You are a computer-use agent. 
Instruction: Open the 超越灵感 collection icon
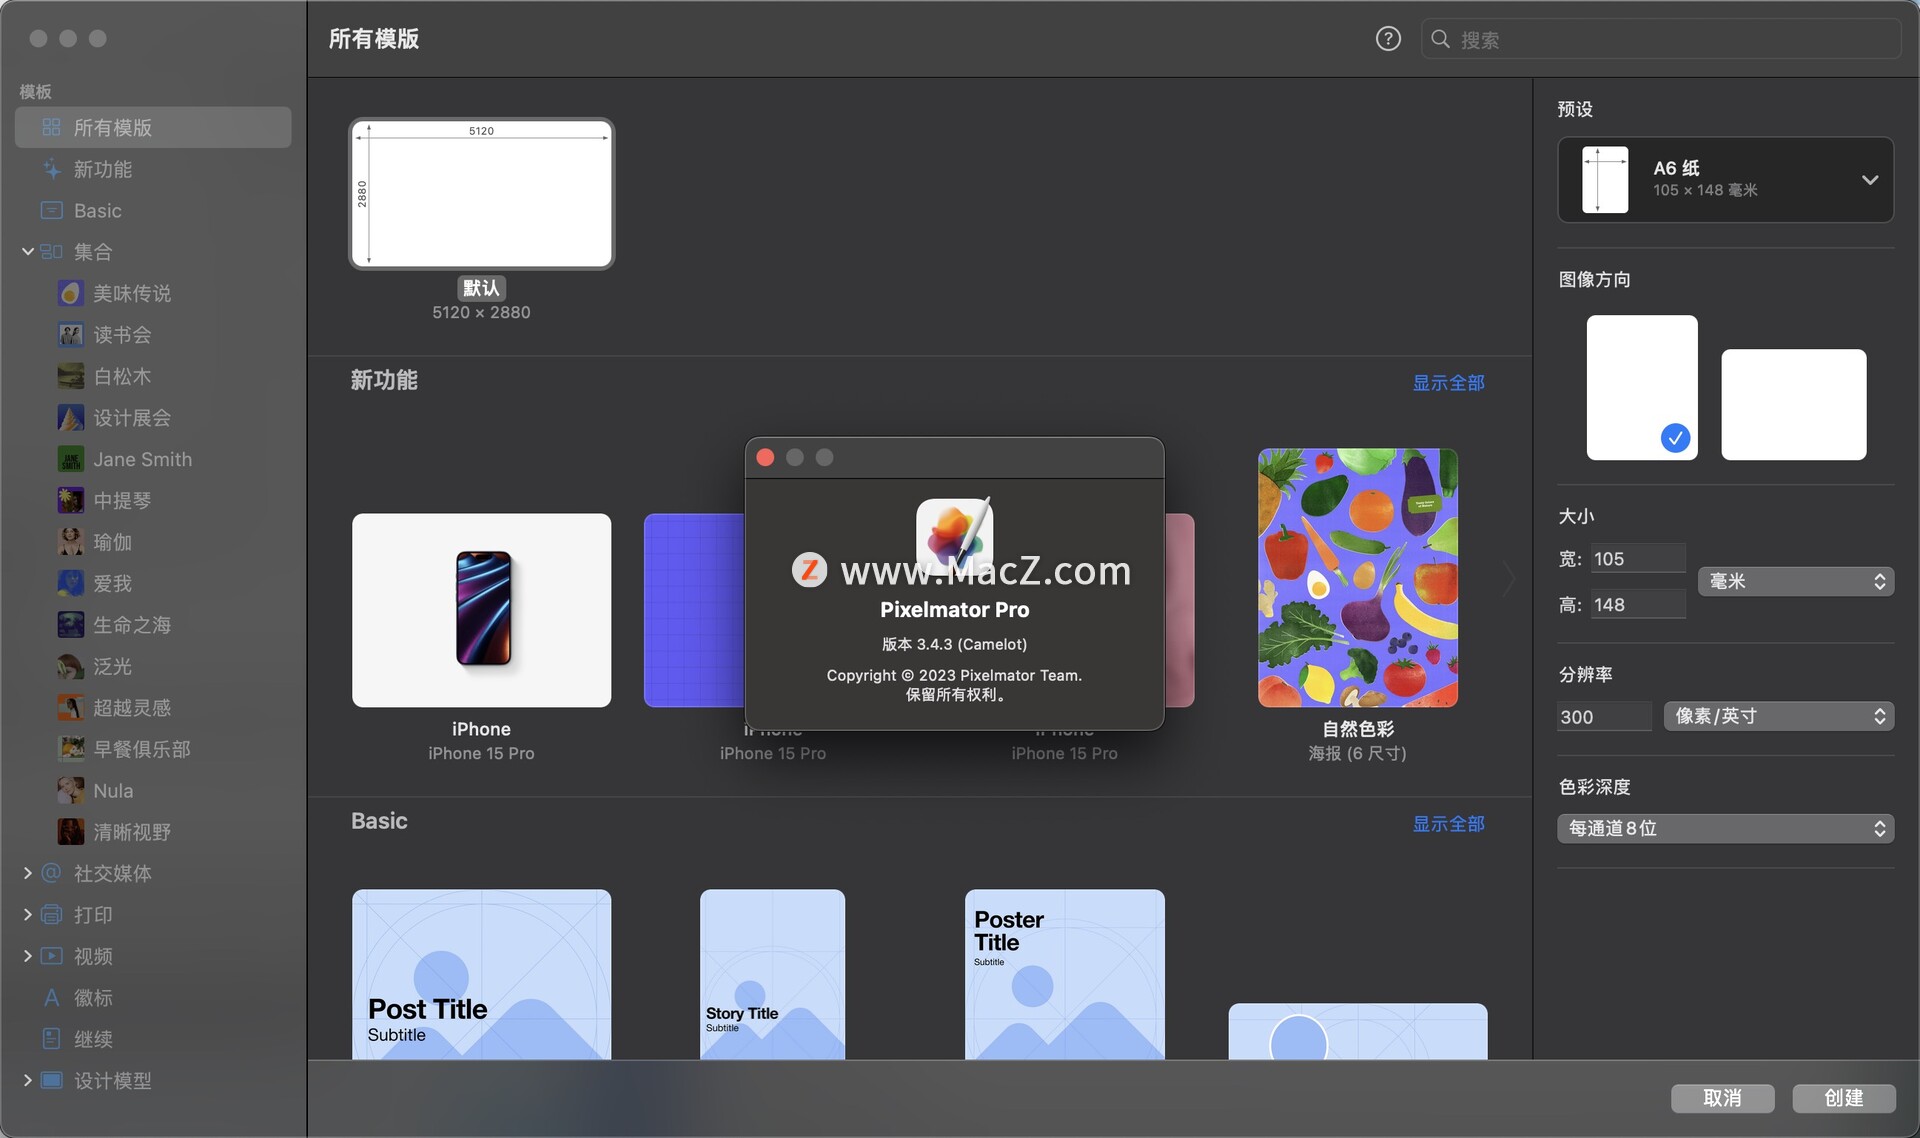70,708
